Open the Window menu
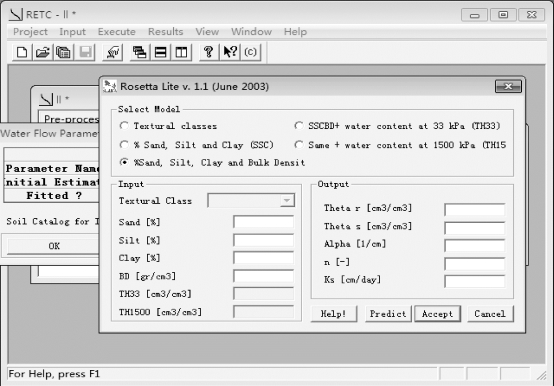 click(252, 32)
